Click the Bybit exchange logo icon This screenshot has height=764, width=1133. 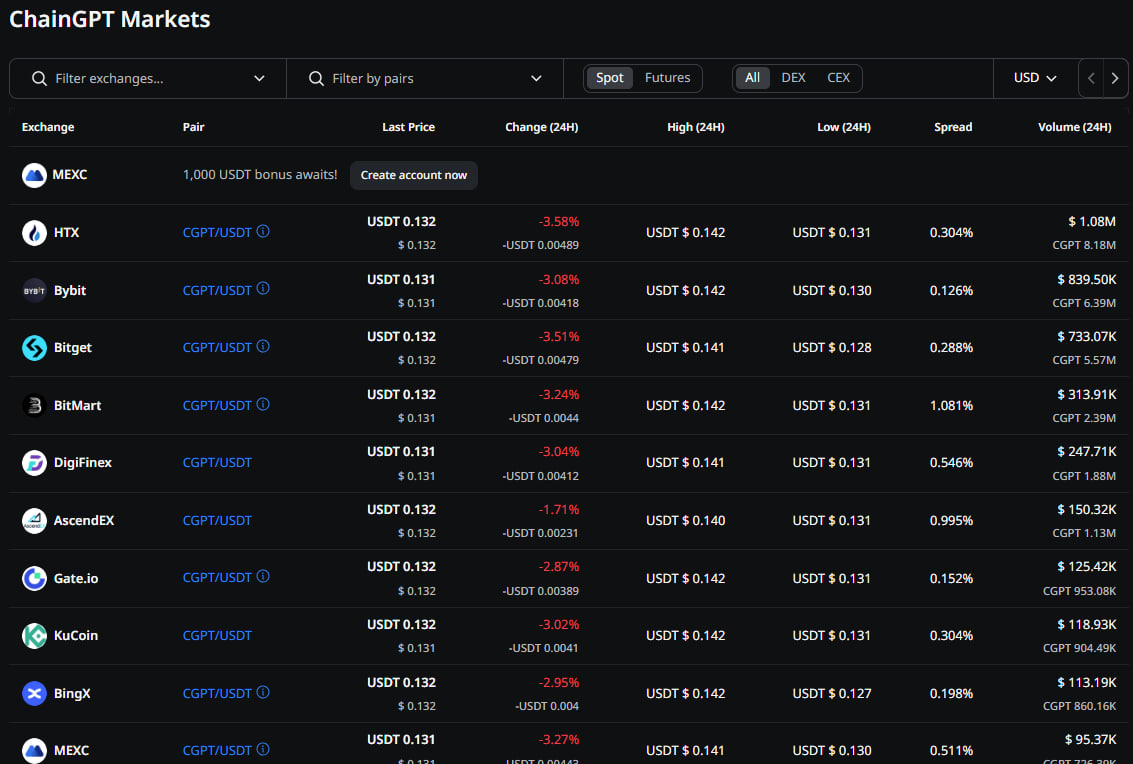35,290
